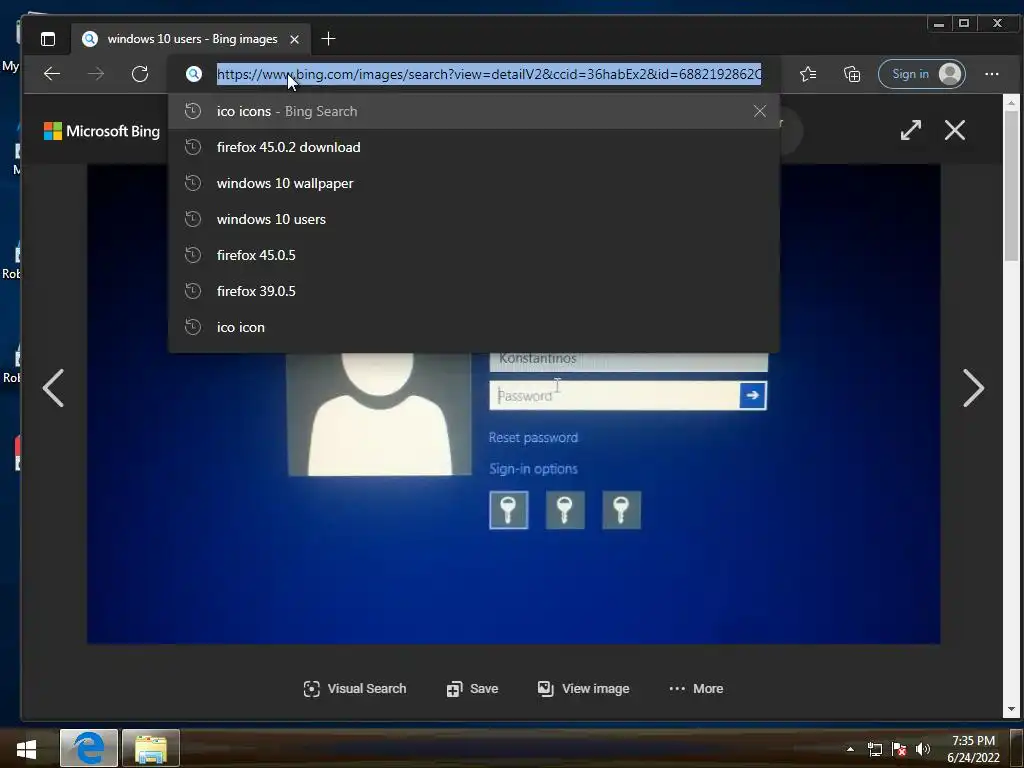Viewport: 1024px width, 768px height.
Task: Open the Settings and more menu
Action: click(991, 74)
